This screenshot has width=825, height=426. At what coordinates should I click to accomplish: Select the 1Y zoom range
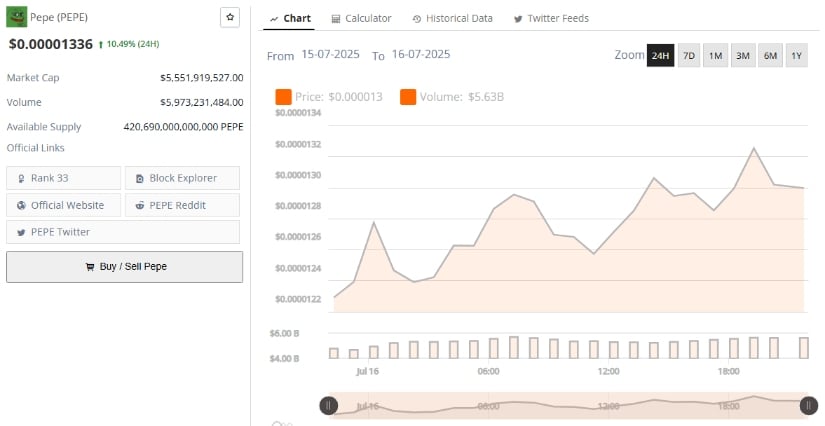pyautogui.click(x=797, y=55)
